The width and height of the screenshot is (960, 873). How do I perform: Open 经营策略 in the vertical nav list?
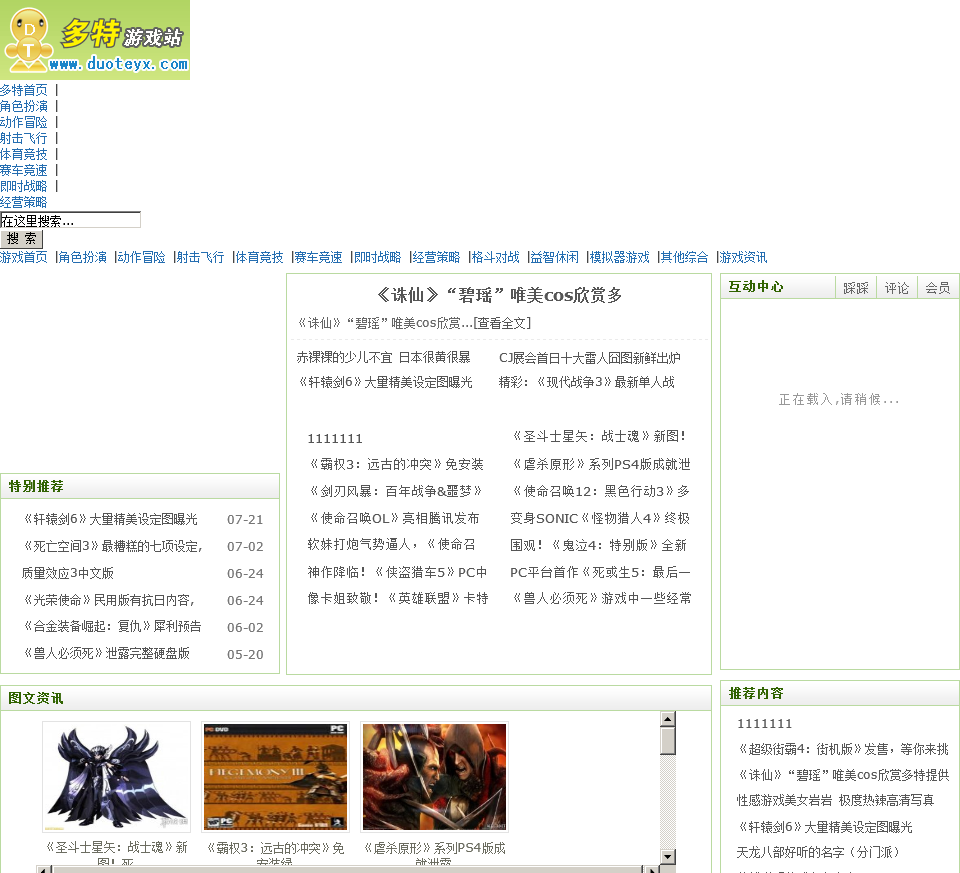[x=24, y=202]
